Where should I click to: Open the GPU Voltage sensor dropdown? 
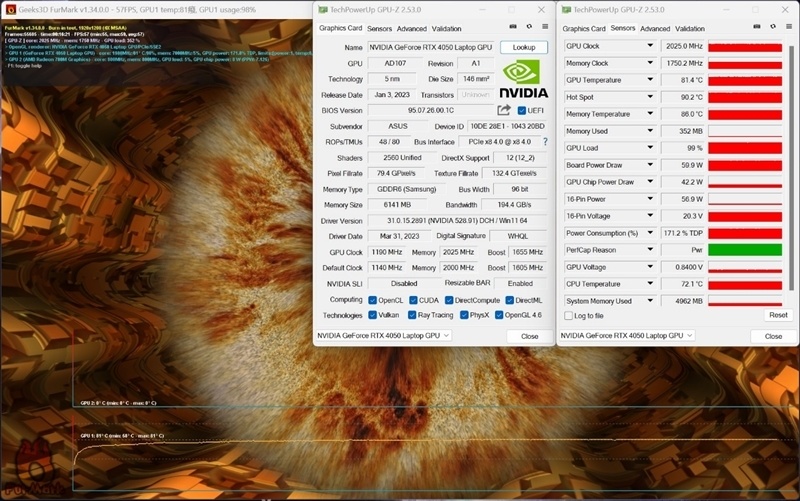[x=650, y=267]
